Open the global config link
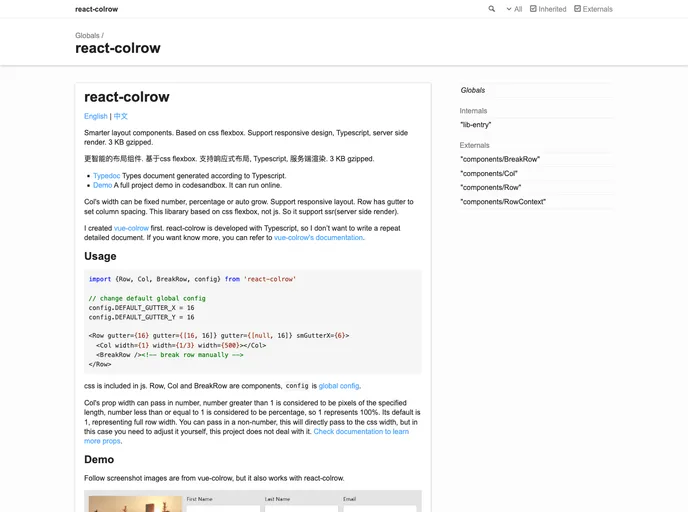This screenshot has height=512, width=688. pos(339,386)
